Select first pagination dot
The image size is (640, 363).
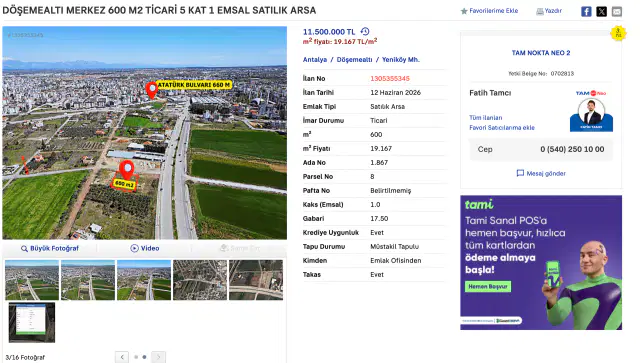136,357
